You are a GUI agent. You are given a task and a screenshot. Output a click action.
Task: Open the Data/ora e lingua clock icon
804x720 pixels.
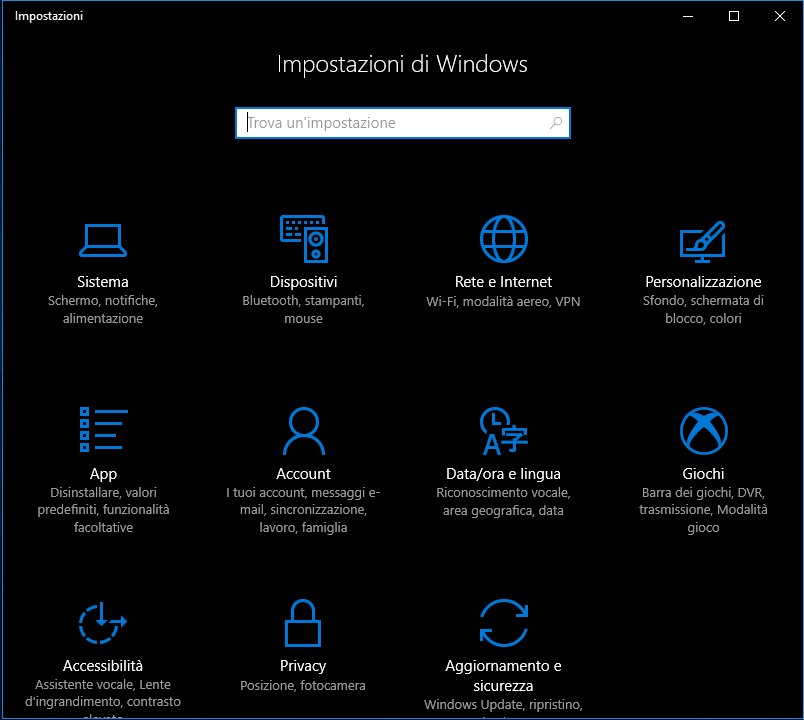(504, 431)
